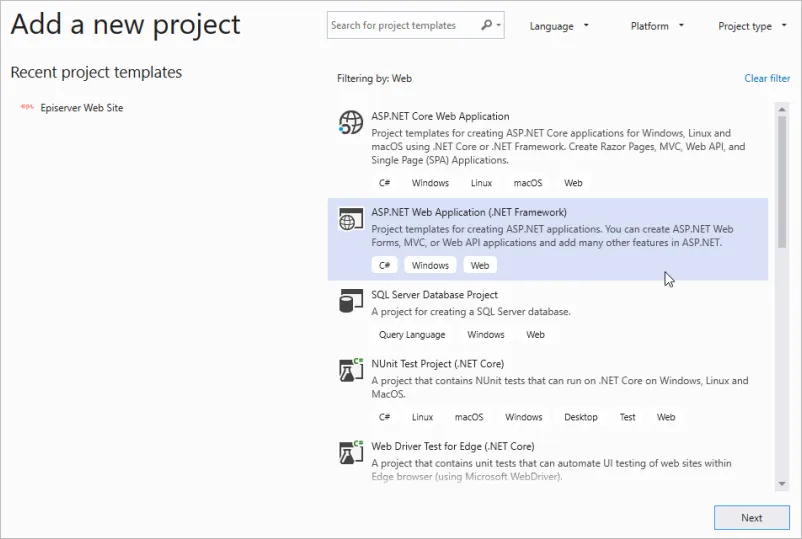Screen dimensions: 802x539
Task: Click the search magnifier icon
Action: 486,25
